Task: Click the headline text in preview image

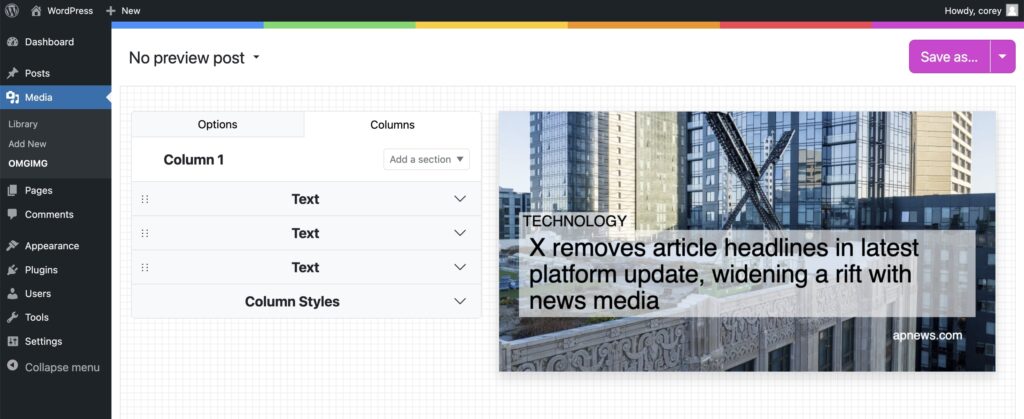Action: [x=724, y=273]
